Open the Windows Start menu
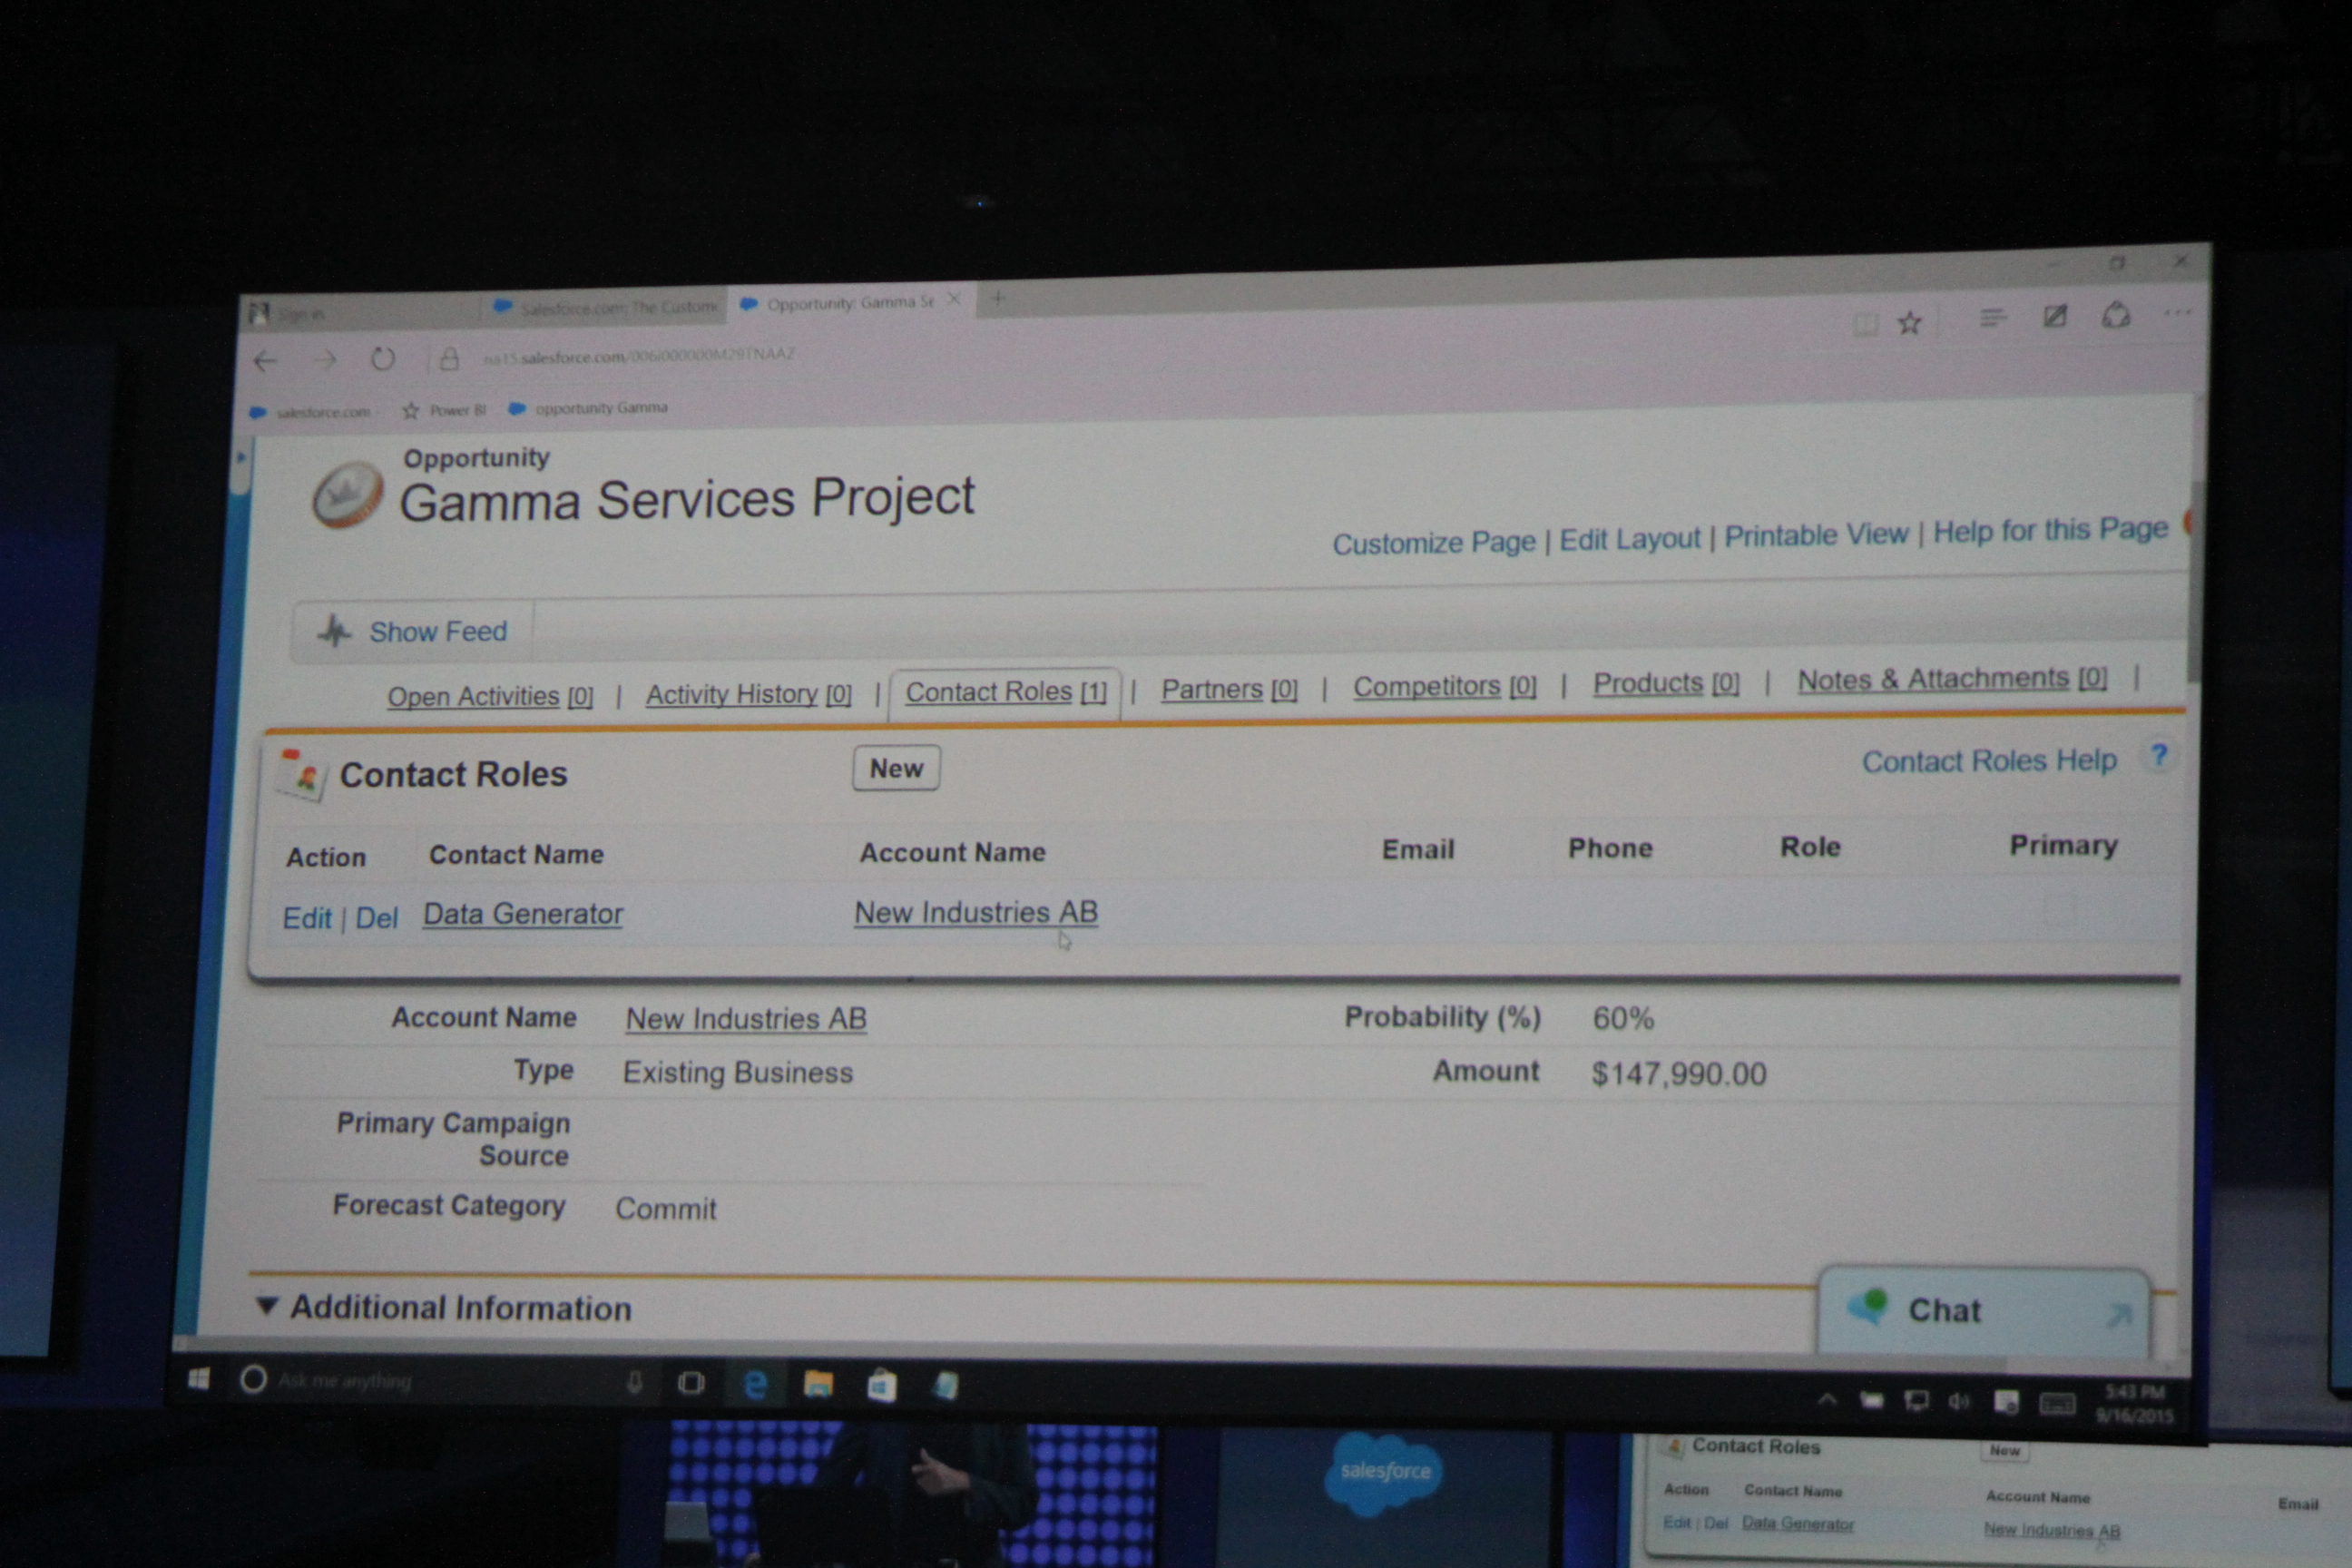The image size is (2352, 1568). pyautogui.click(x=199, y=1380)
